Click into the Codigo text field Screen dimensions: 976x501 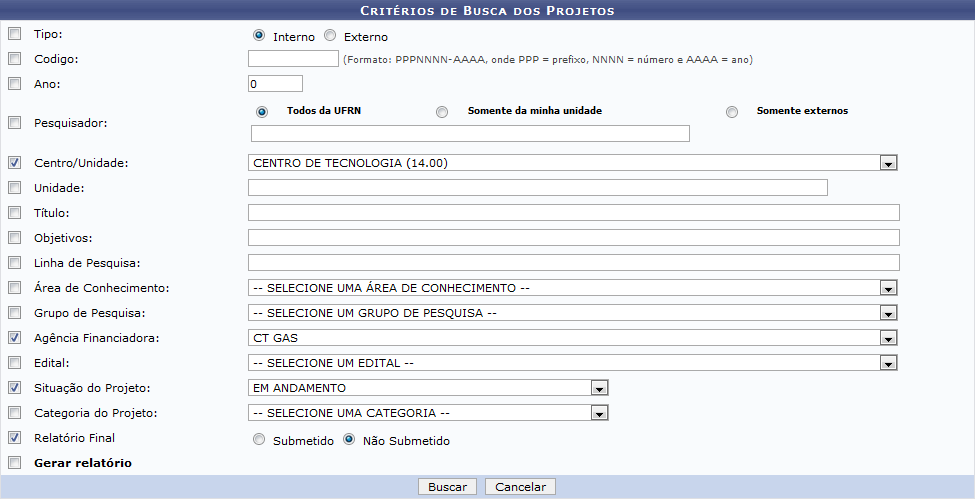pos(293,59)
